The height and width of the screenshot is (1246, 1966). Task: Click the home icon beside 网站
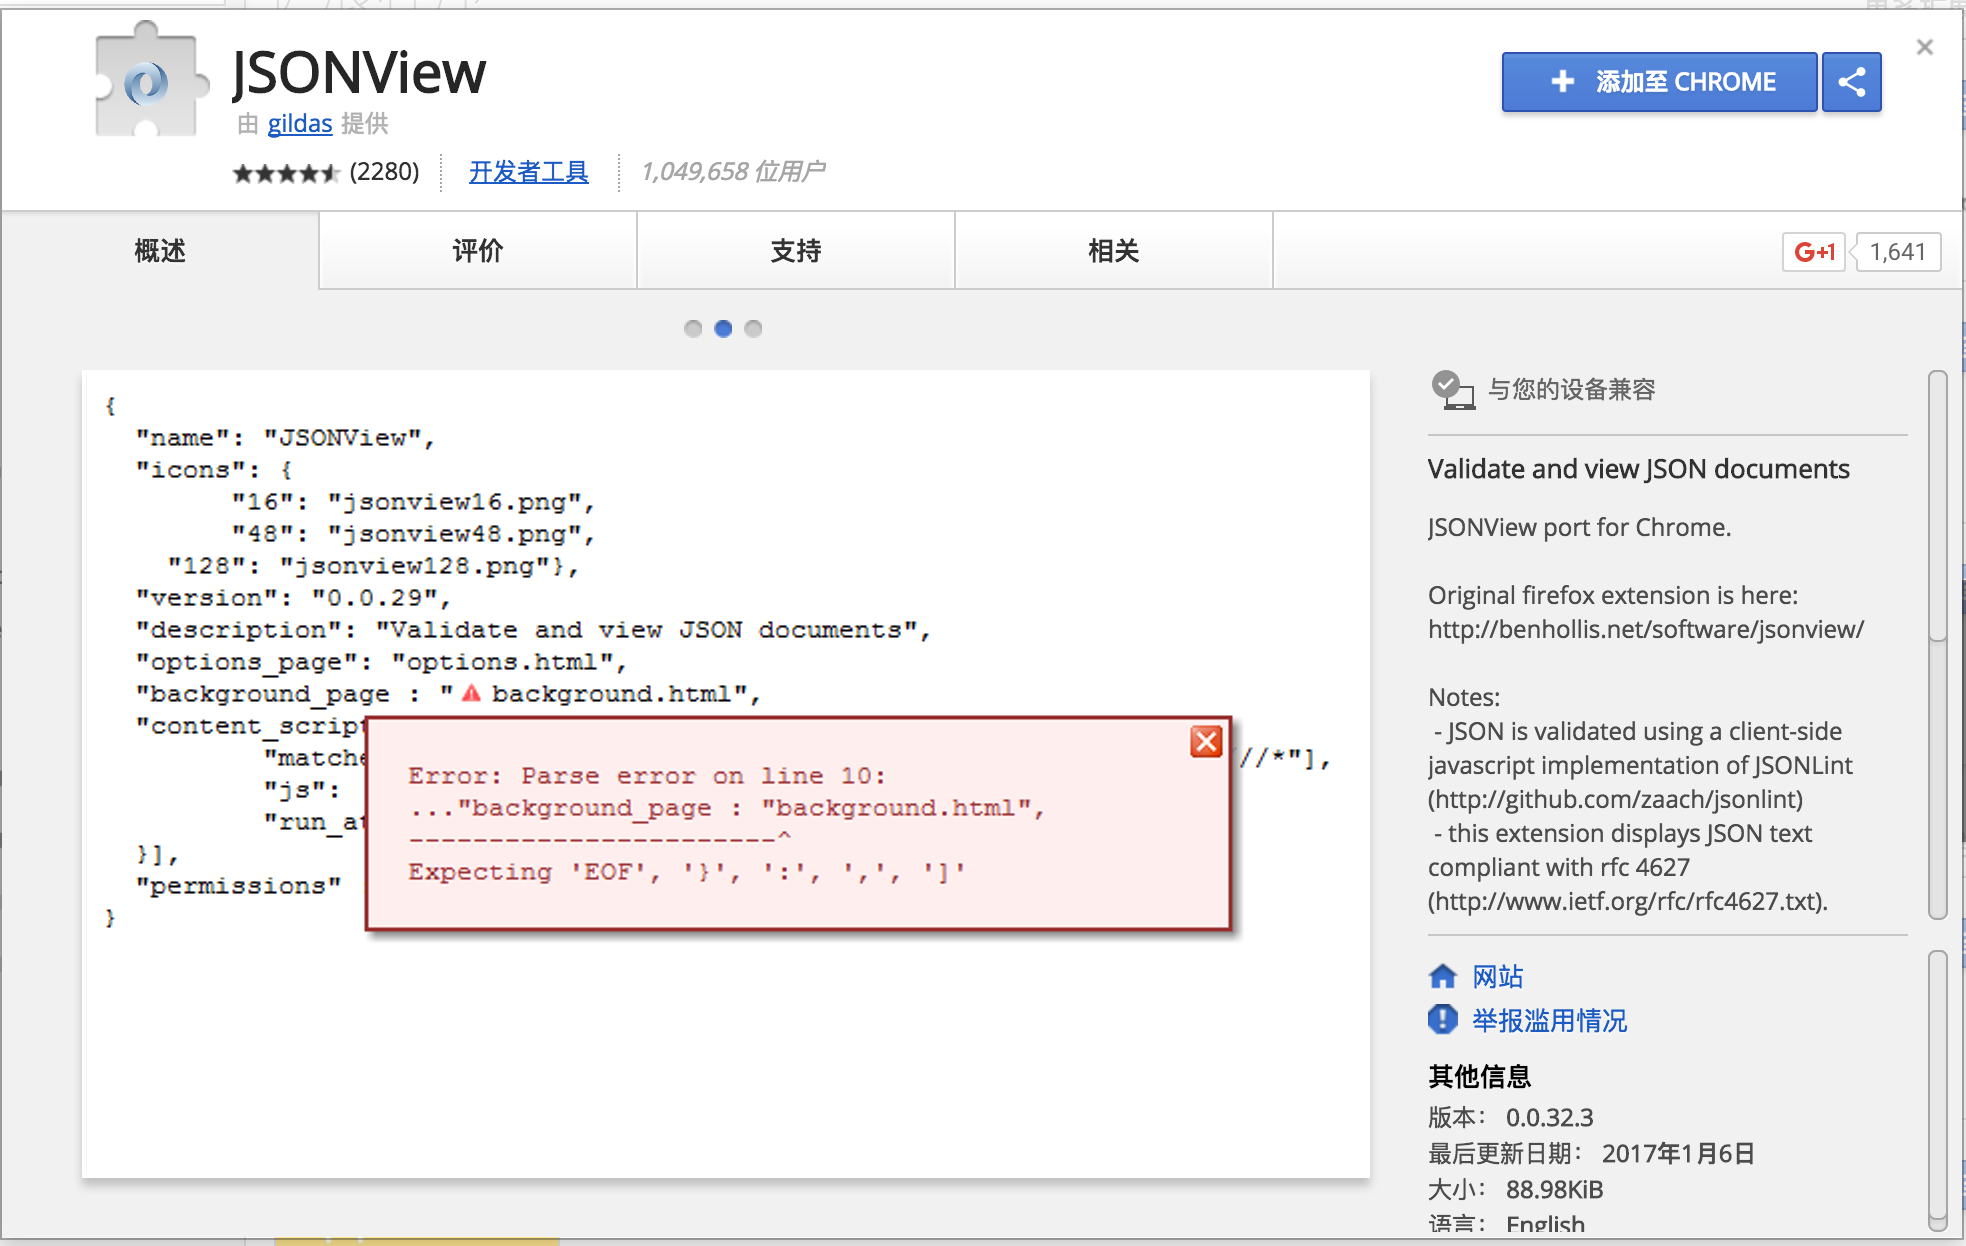click(x=1442, y=976)
